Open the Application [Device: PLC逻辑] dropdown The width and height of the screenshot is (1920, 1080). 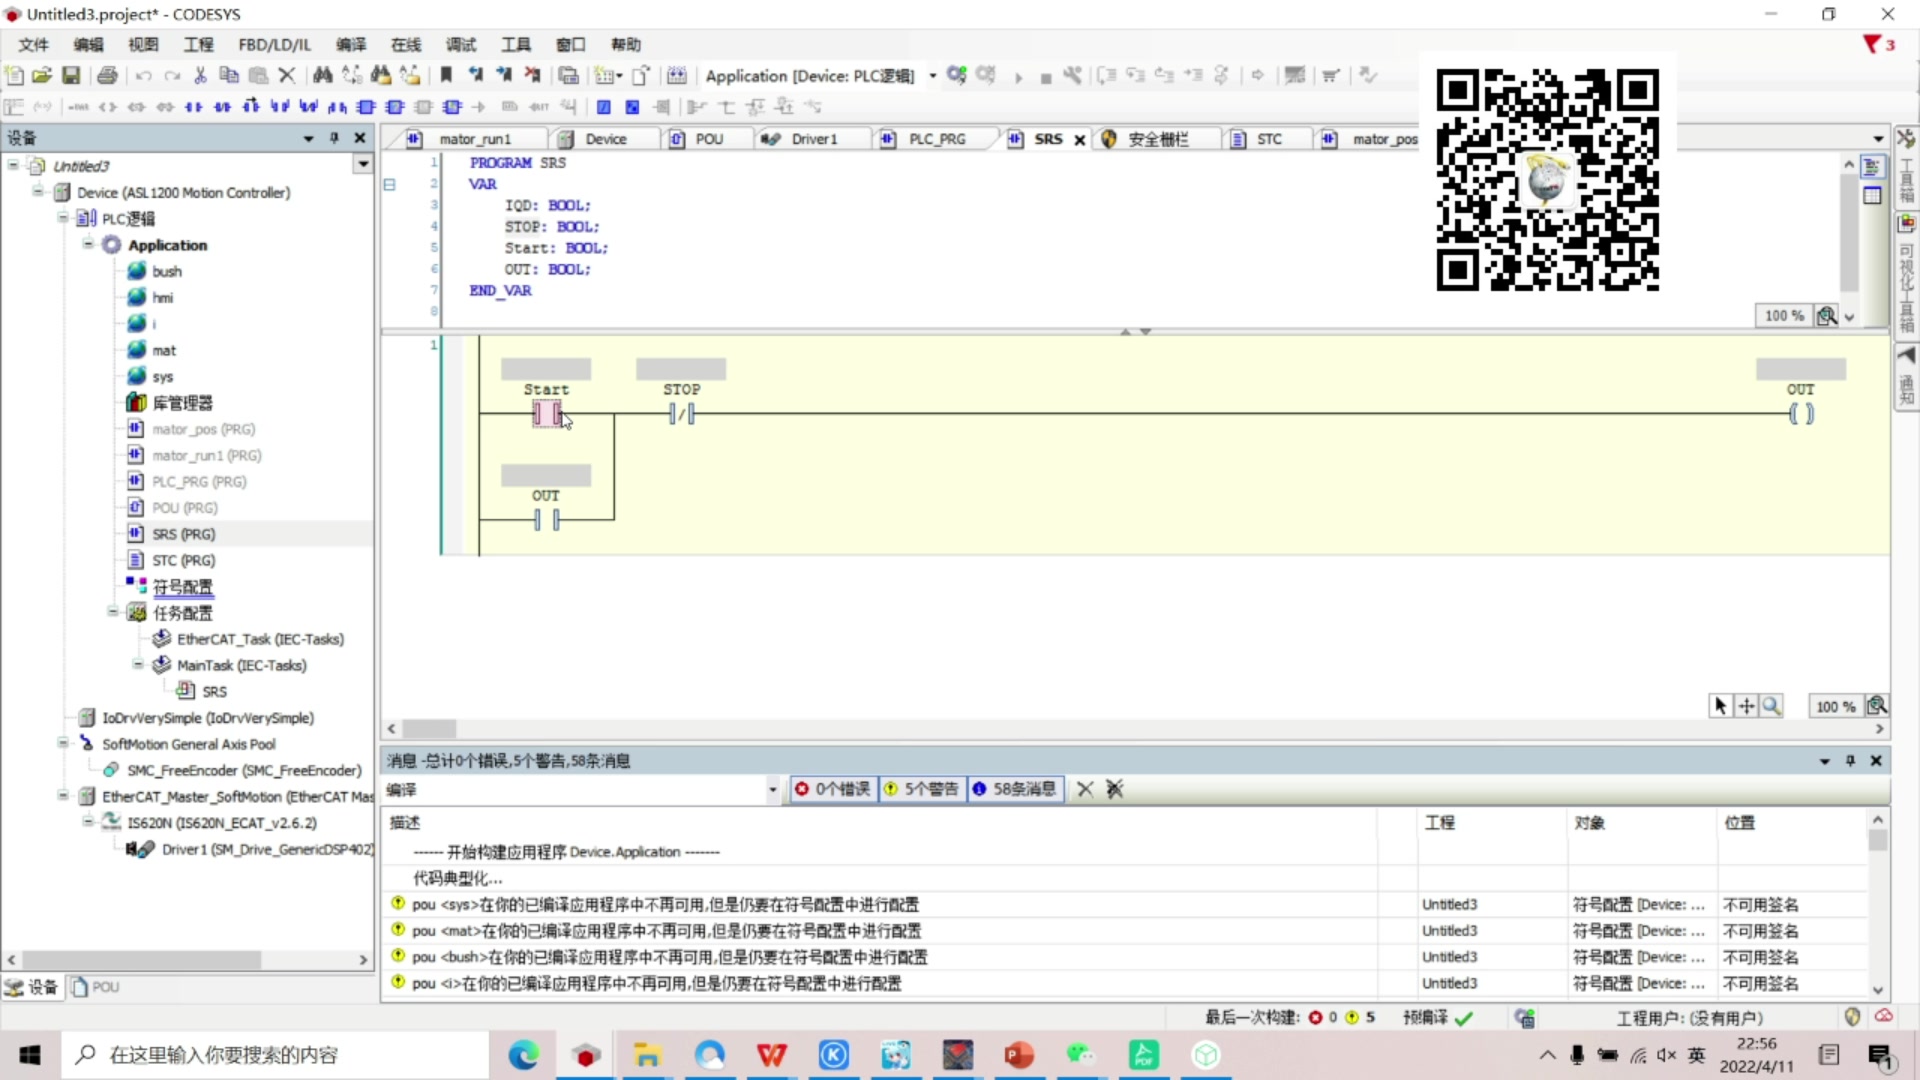[x=934, y=75]
